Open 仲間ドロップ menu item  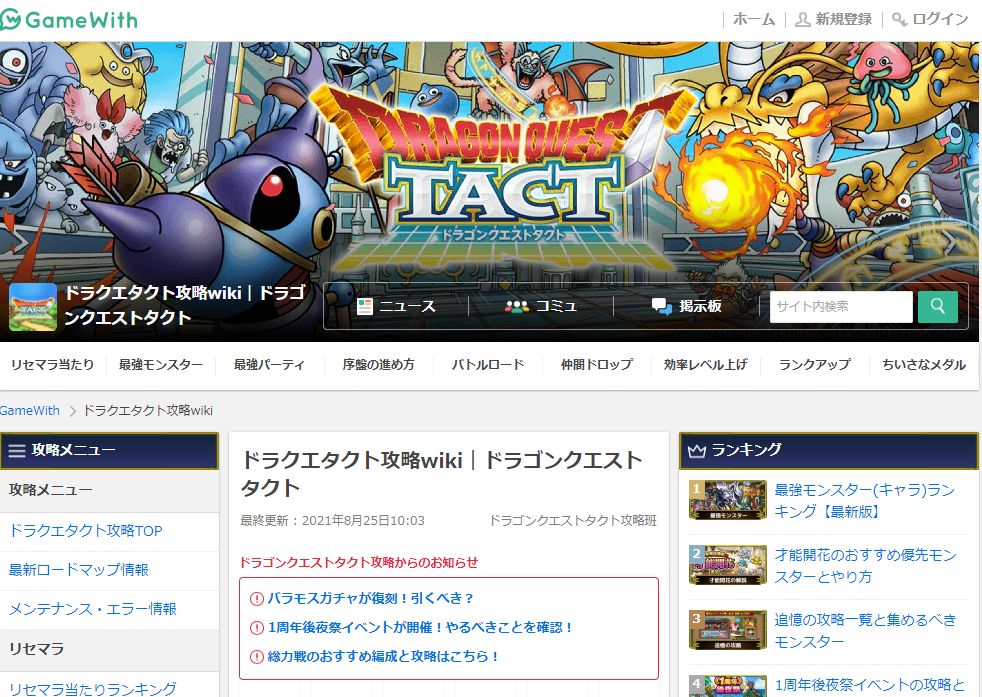click(x=597, y=364)
